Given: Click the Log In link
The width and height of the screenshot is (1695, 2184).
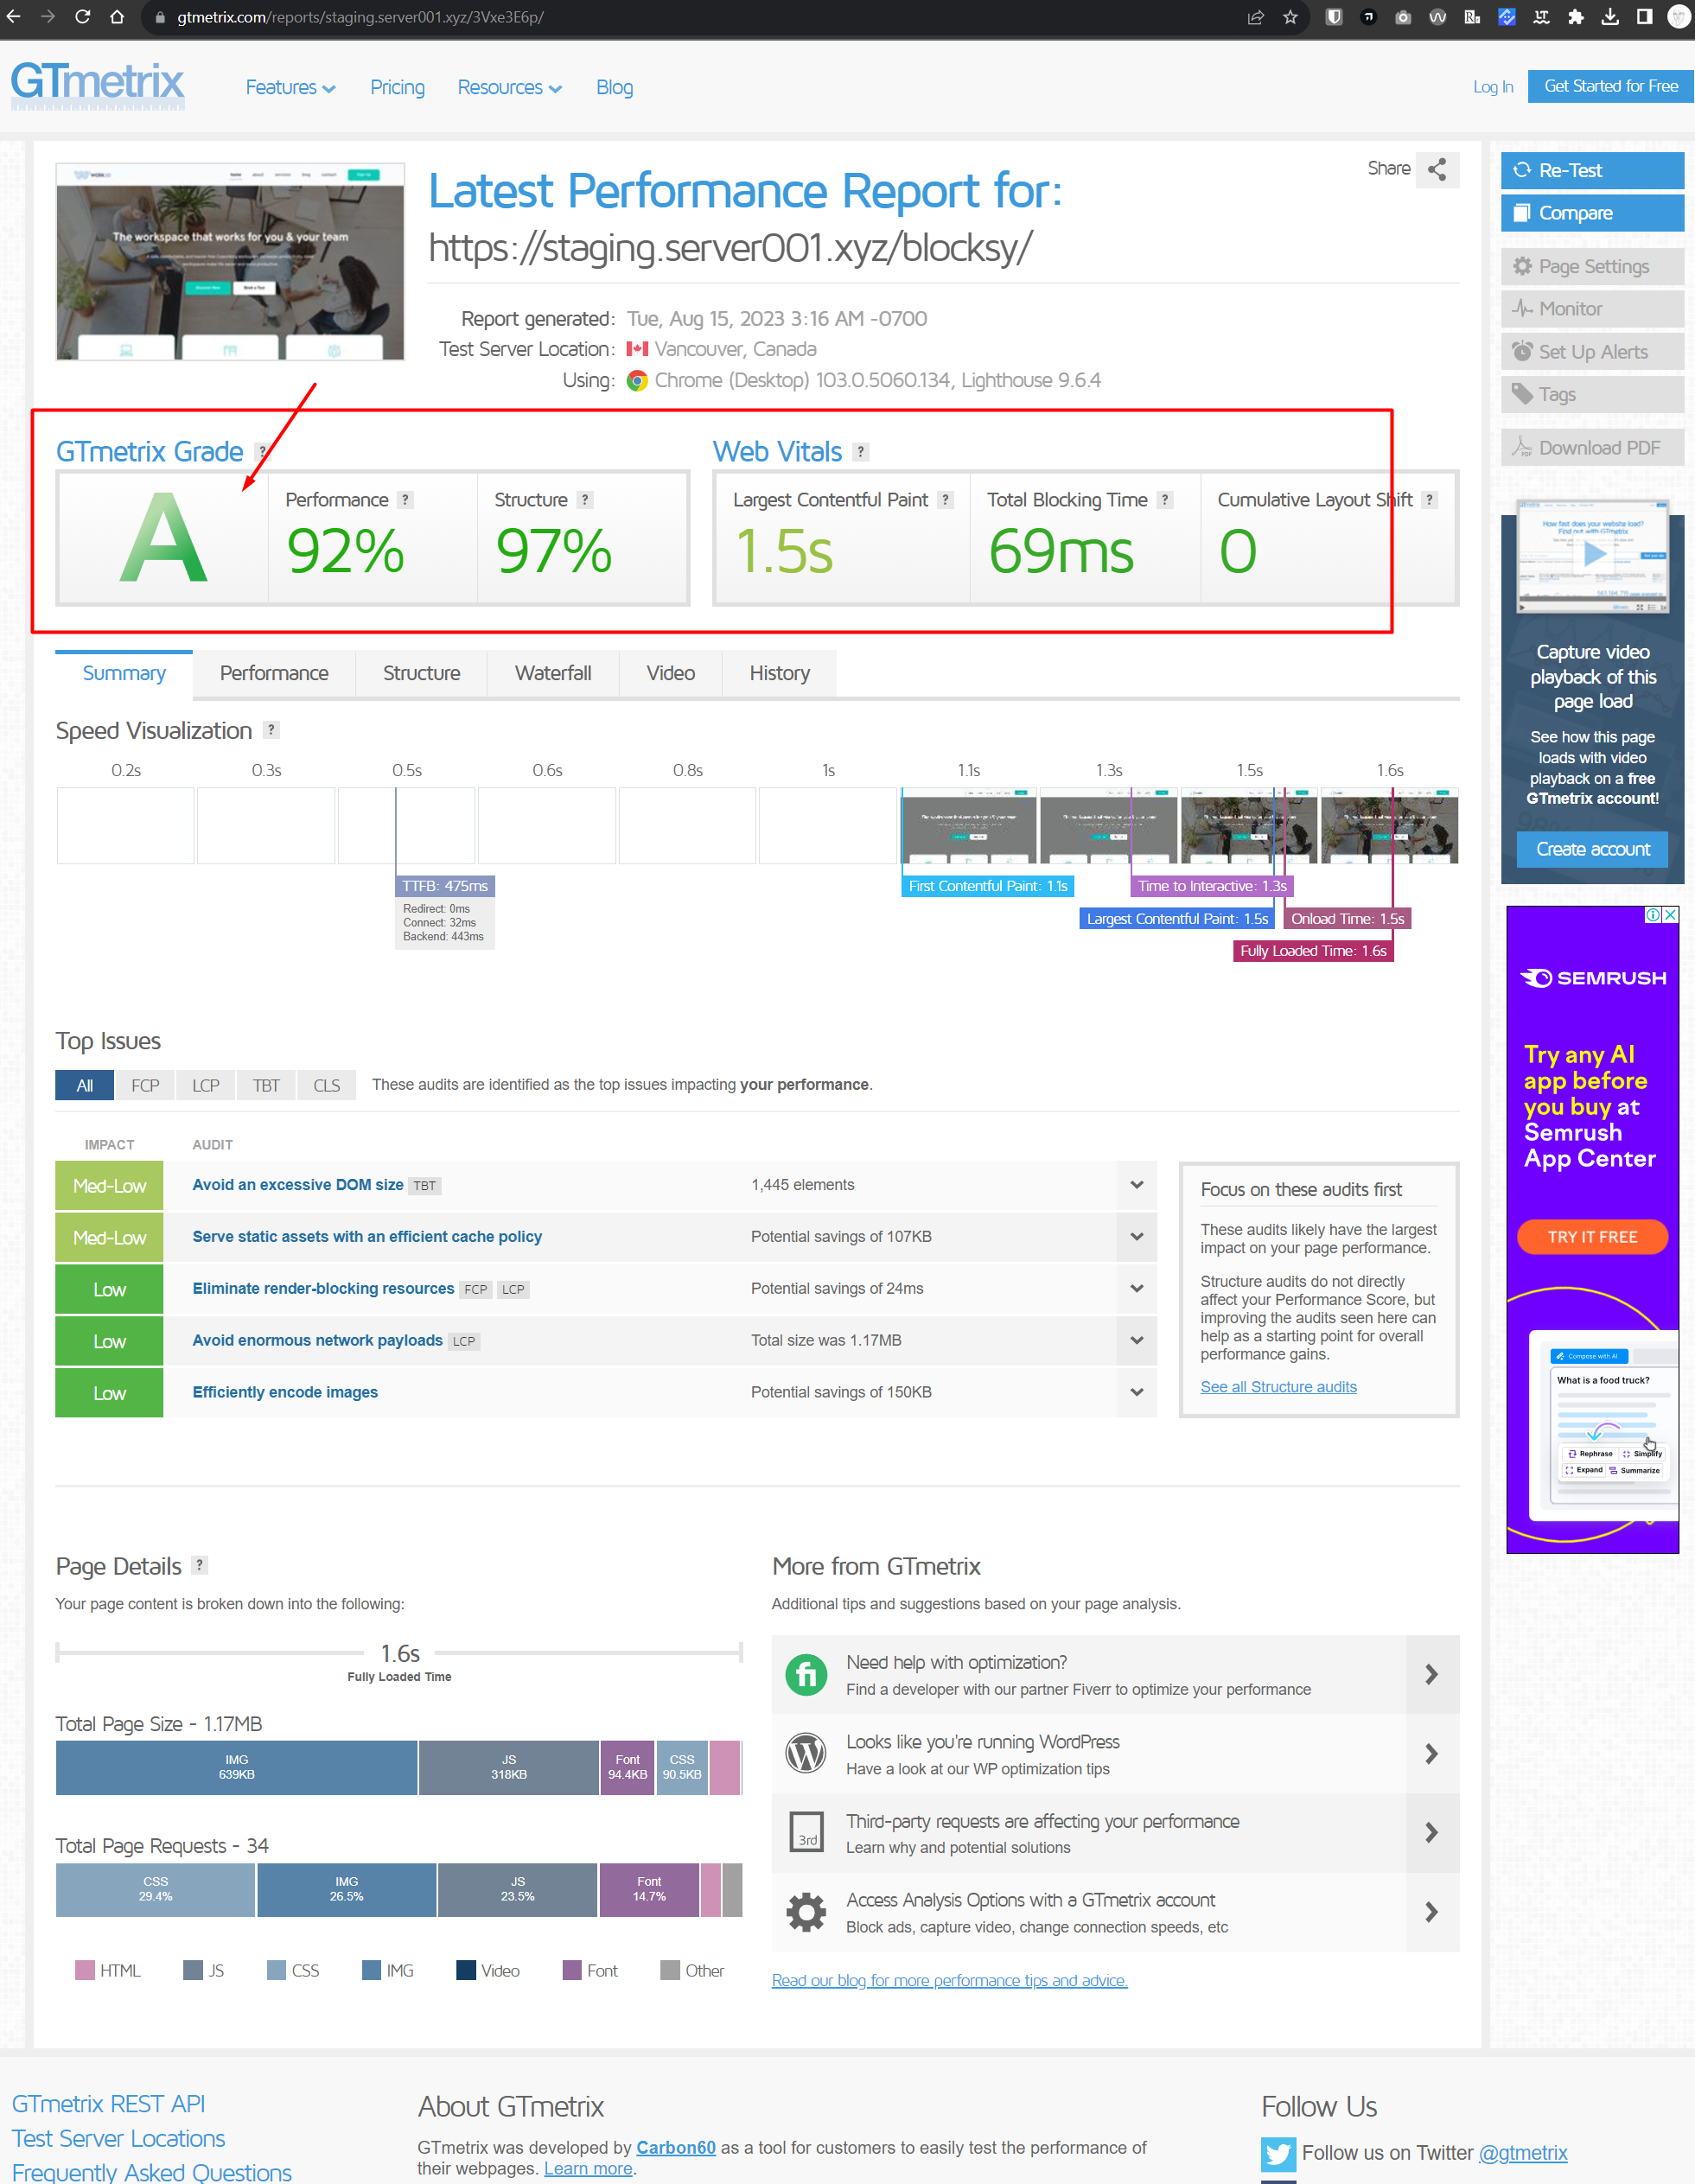Looking at the screenshot, I should point(1493,87).
